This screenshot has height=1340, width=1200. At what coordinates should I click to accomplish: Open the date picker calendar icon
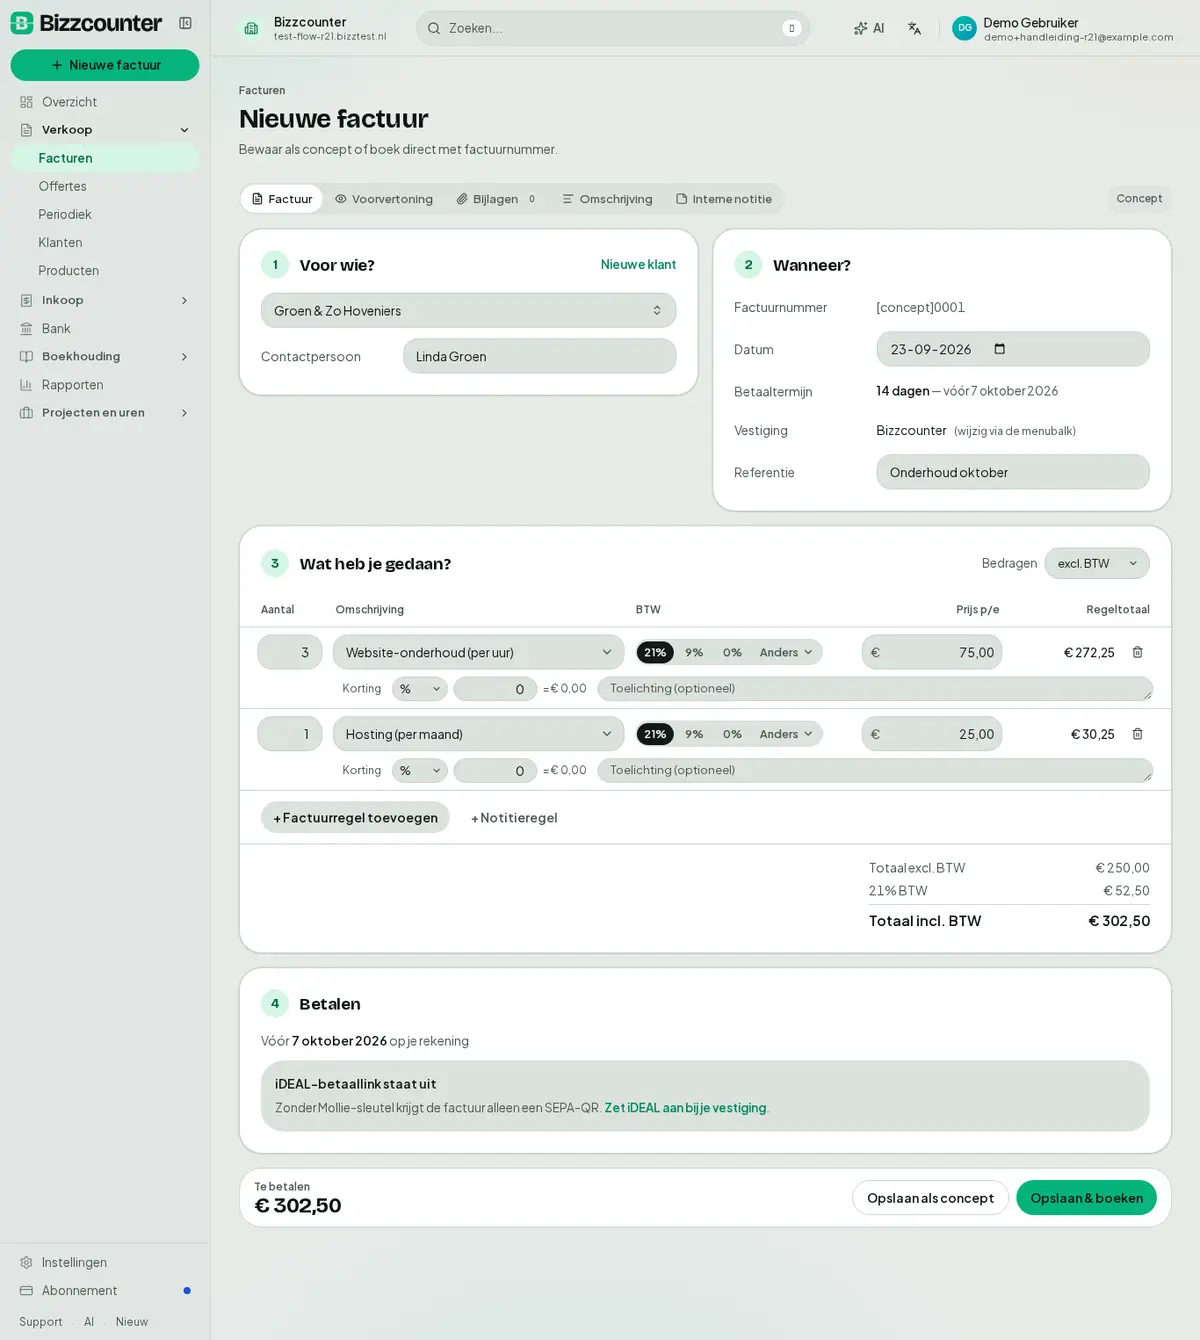coord(999,349)
